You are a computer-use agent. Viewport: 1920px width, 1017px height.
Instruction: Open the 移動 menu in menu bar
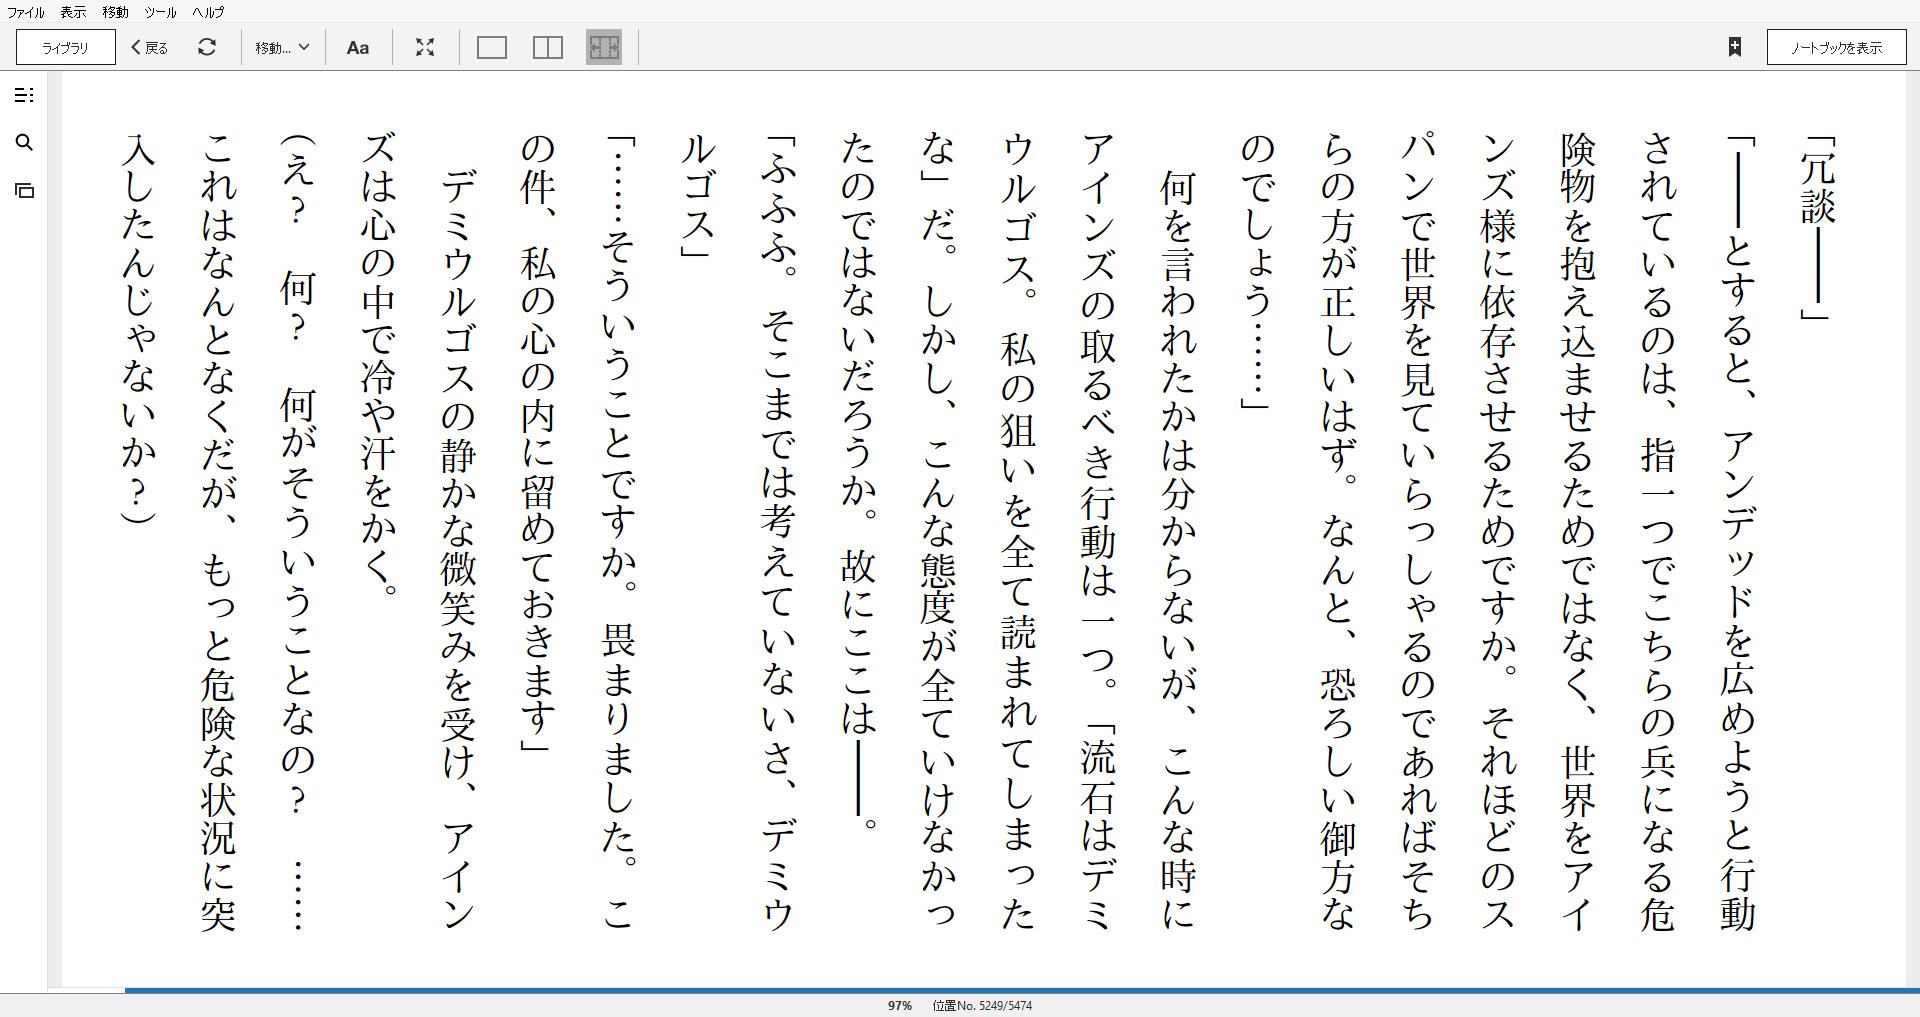115,12
